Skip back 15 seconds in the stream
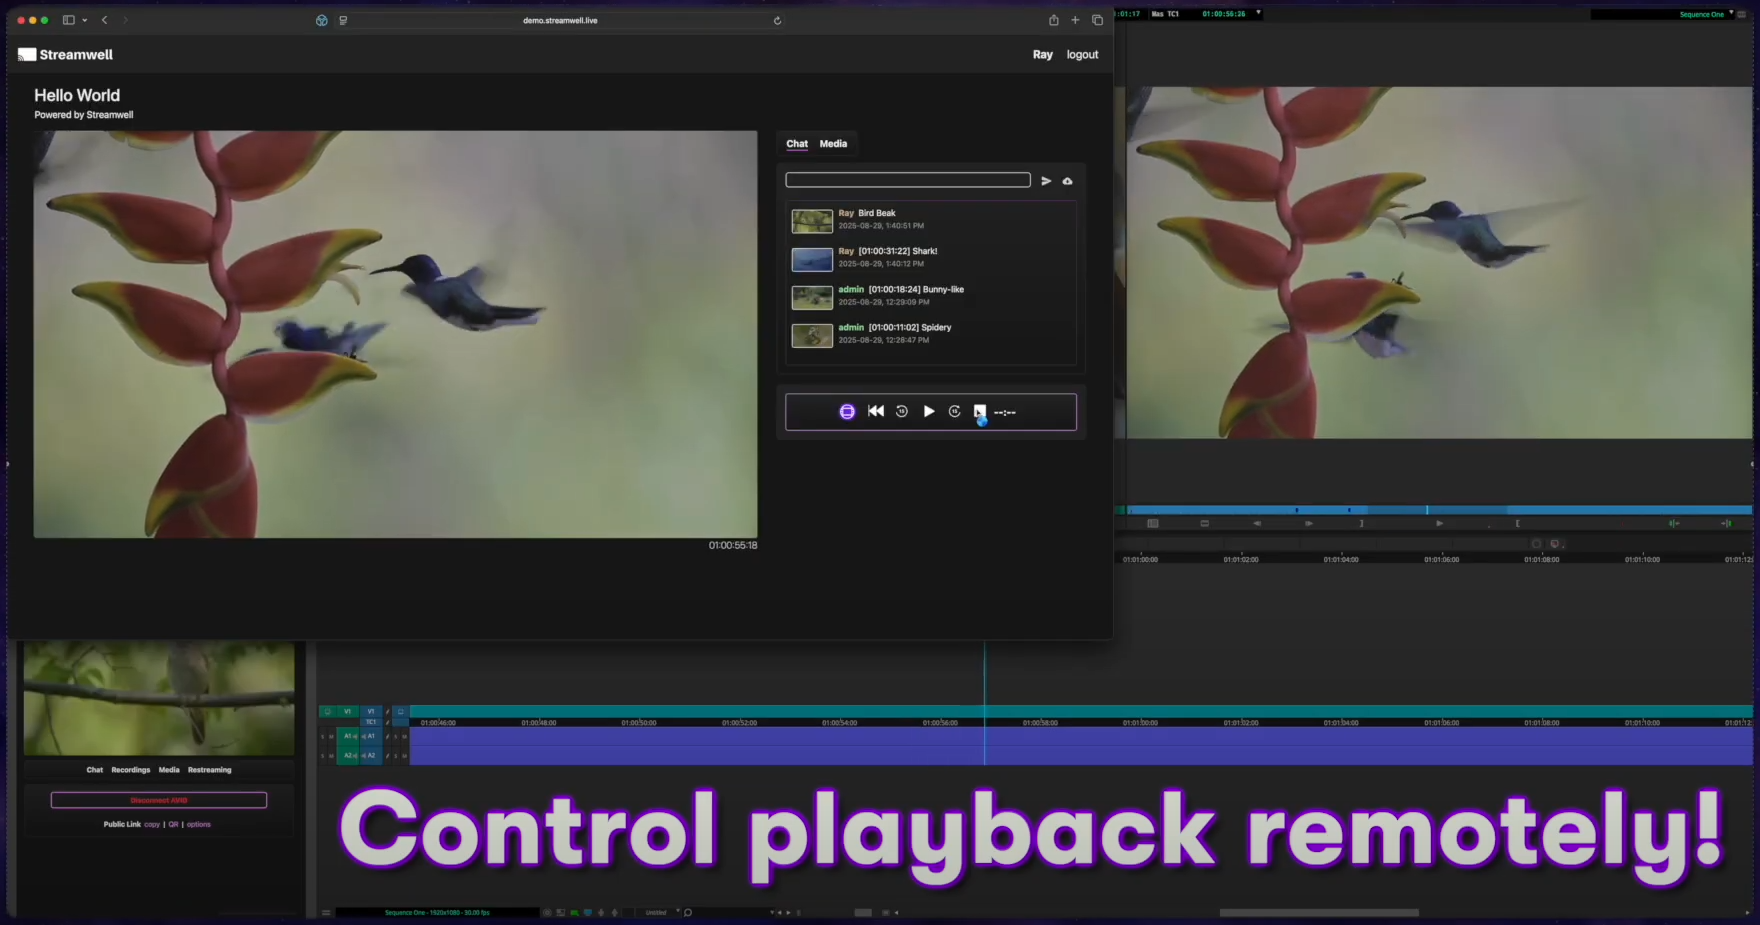The width and height of the screenshot is (1760, 925). point(902,411)
